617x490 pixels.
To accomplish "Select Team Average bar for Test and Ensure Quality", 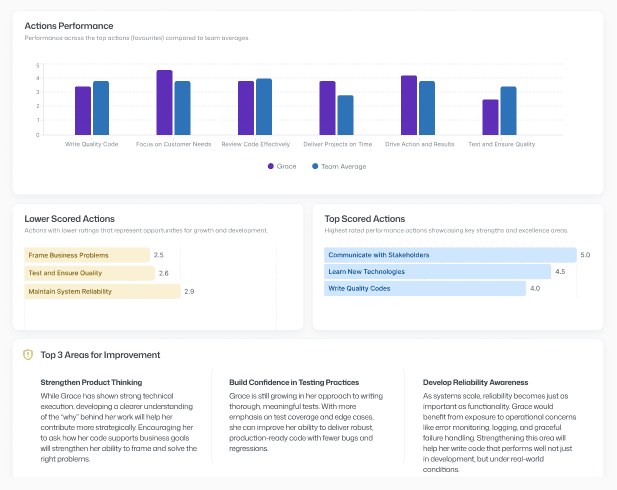I will (x=508, y=111).
